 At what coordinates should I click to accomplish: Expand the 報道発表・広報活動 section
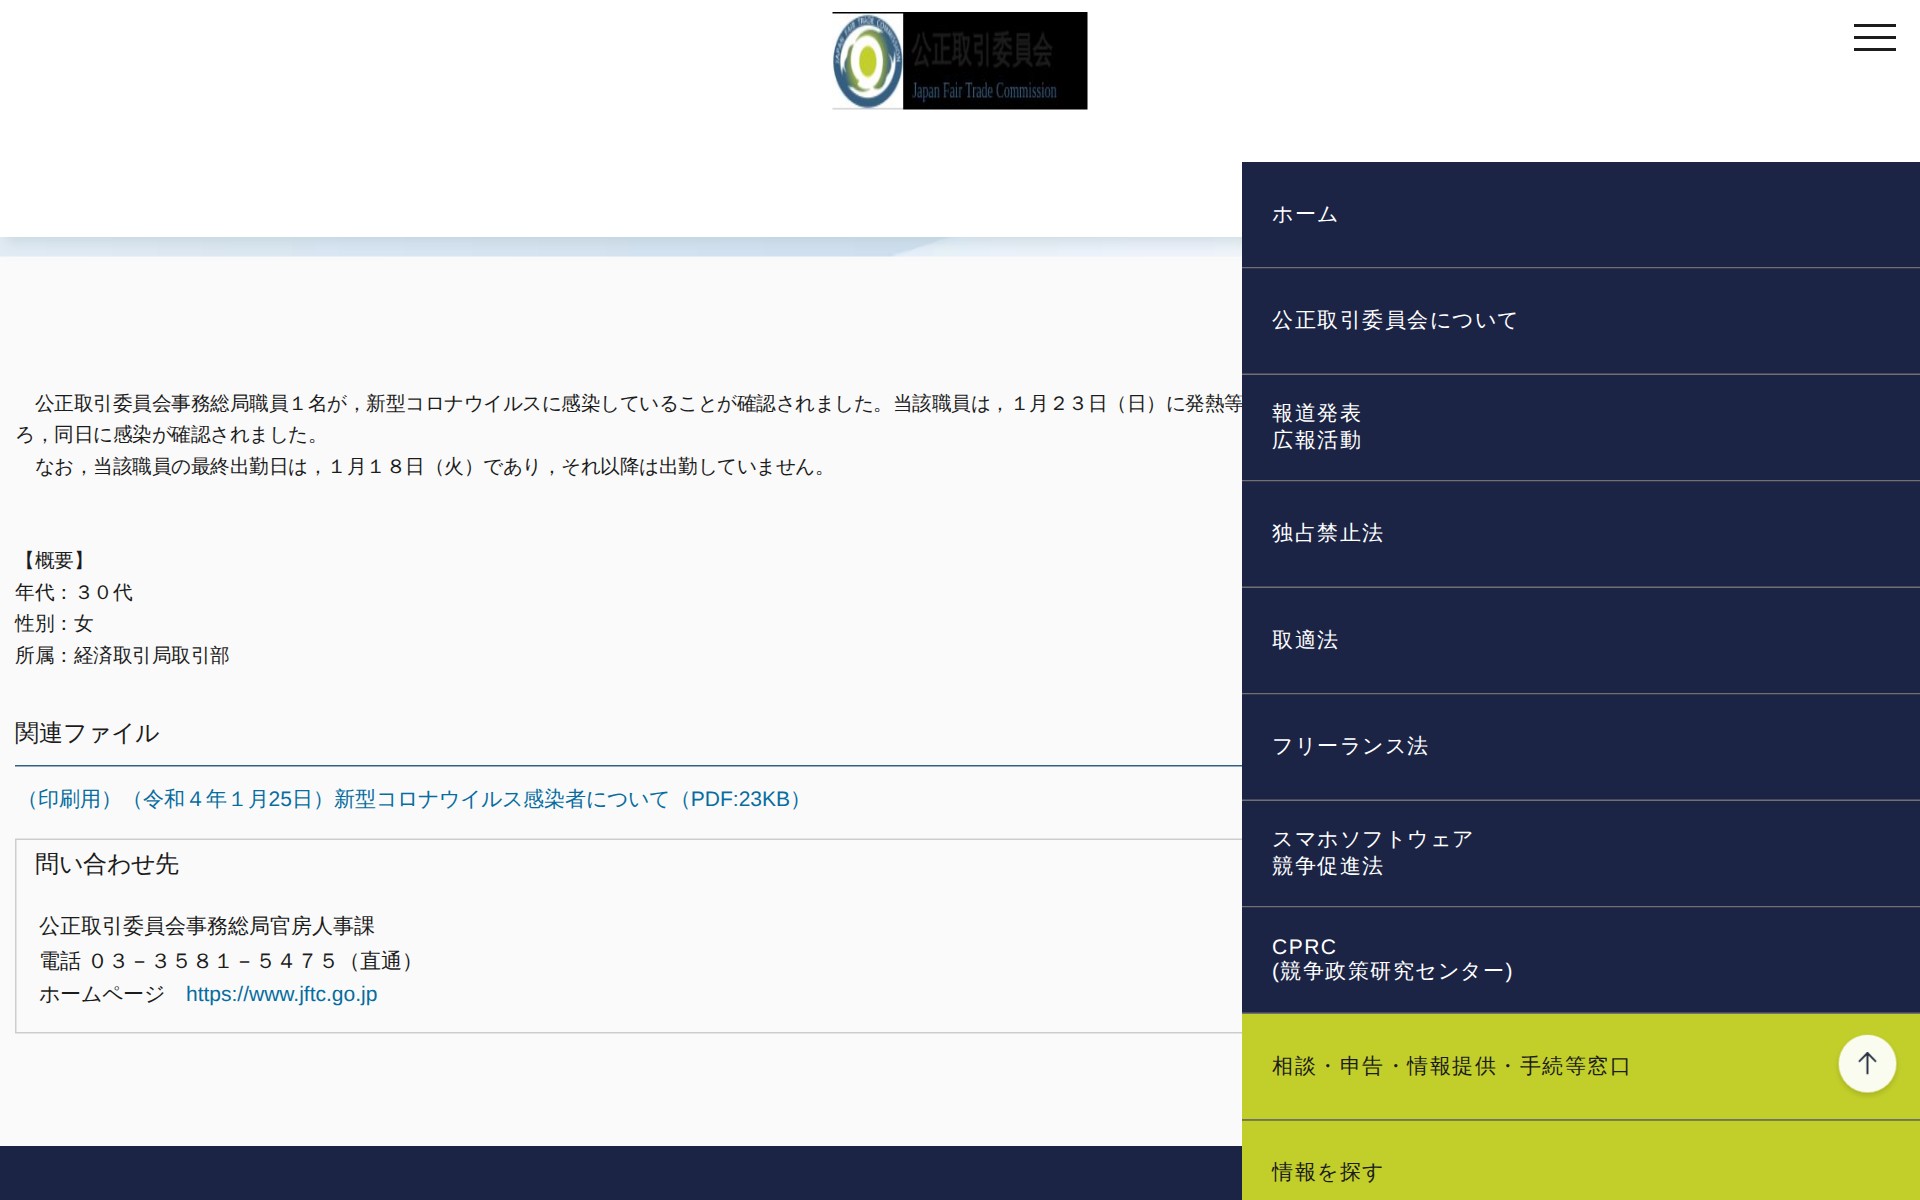(x=1315, y=425)
